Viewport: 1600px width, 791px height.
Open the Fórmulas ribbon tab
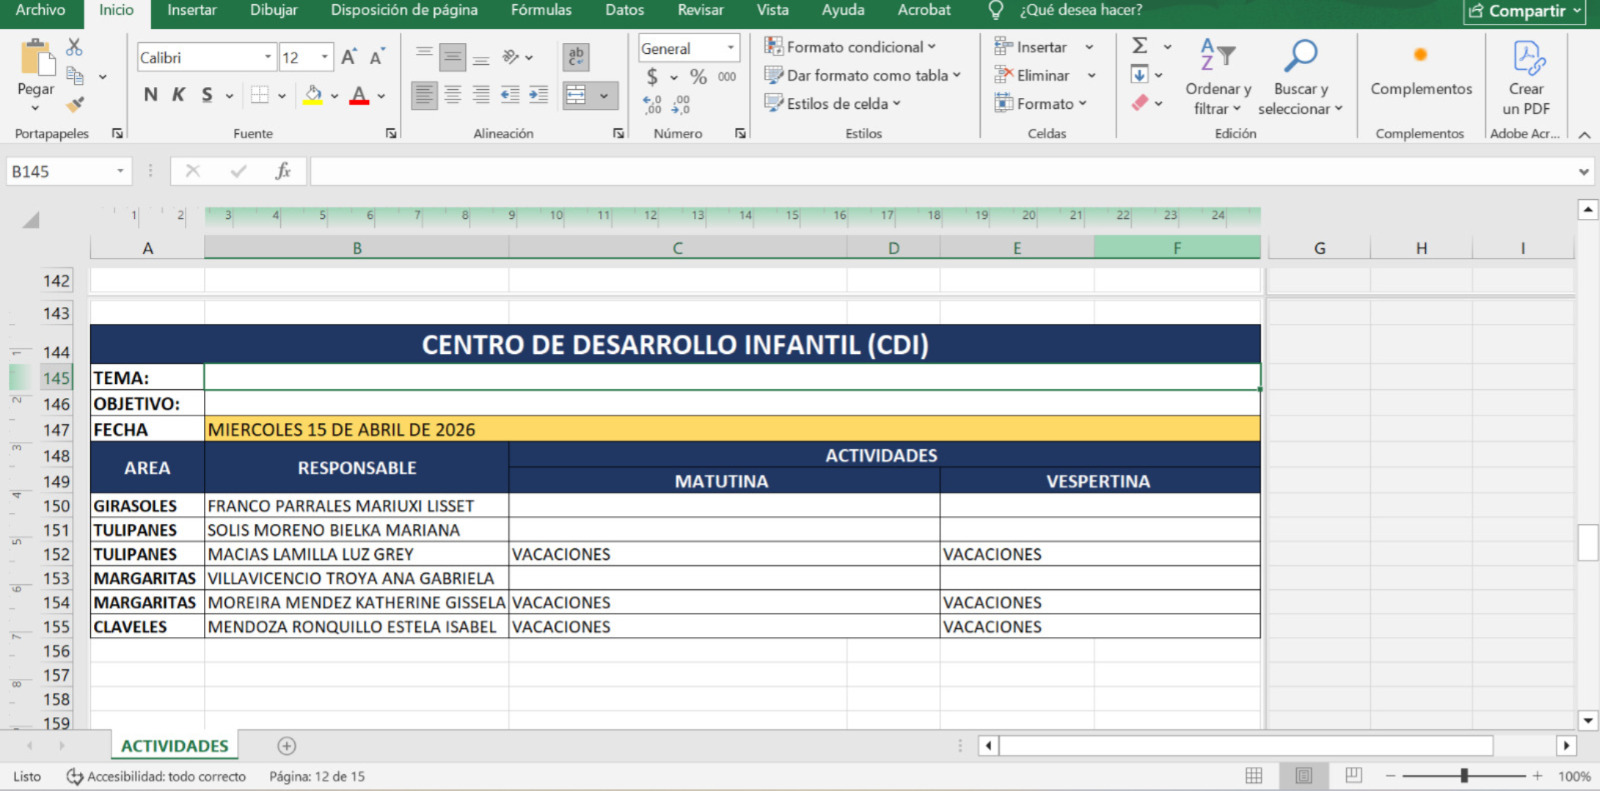541,10
